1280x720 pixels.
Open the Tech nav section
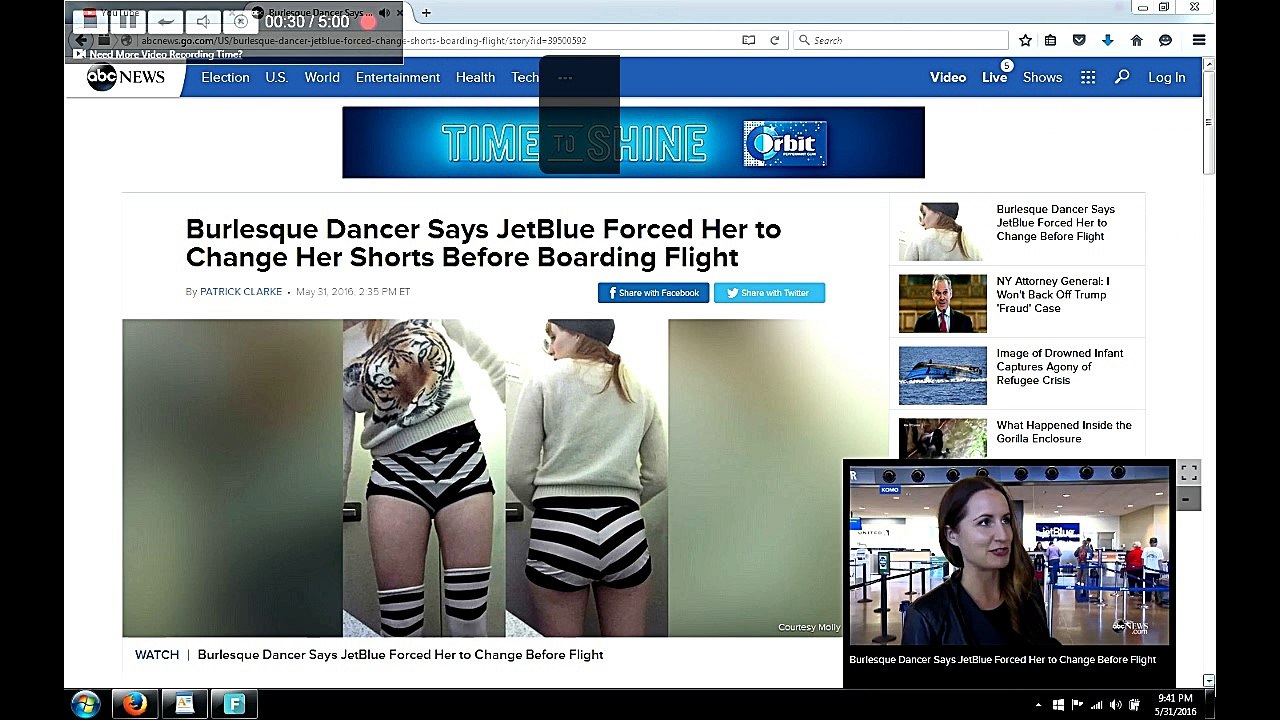525,77
